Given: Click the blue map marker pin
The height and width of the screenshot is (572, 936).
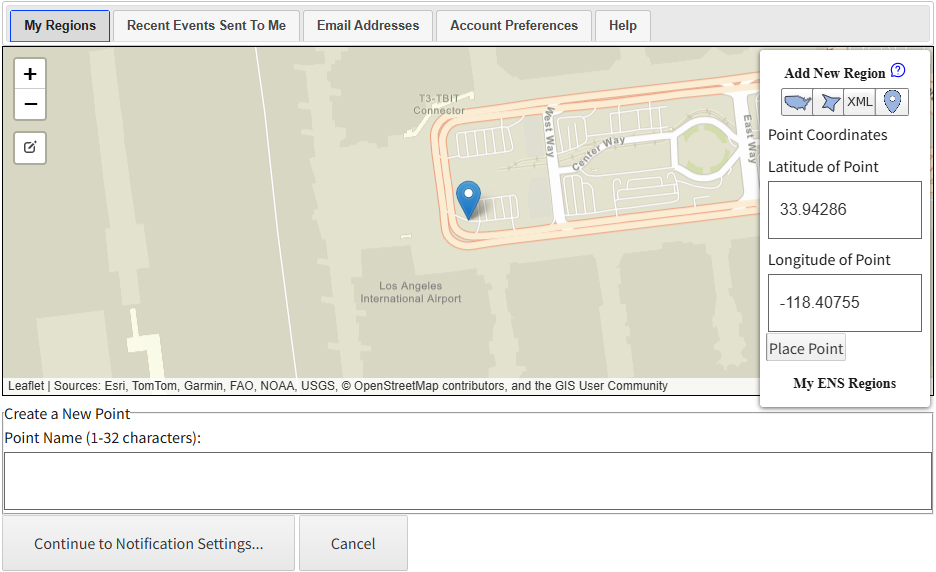Looking at the screenshot, I should coord(469,200).
